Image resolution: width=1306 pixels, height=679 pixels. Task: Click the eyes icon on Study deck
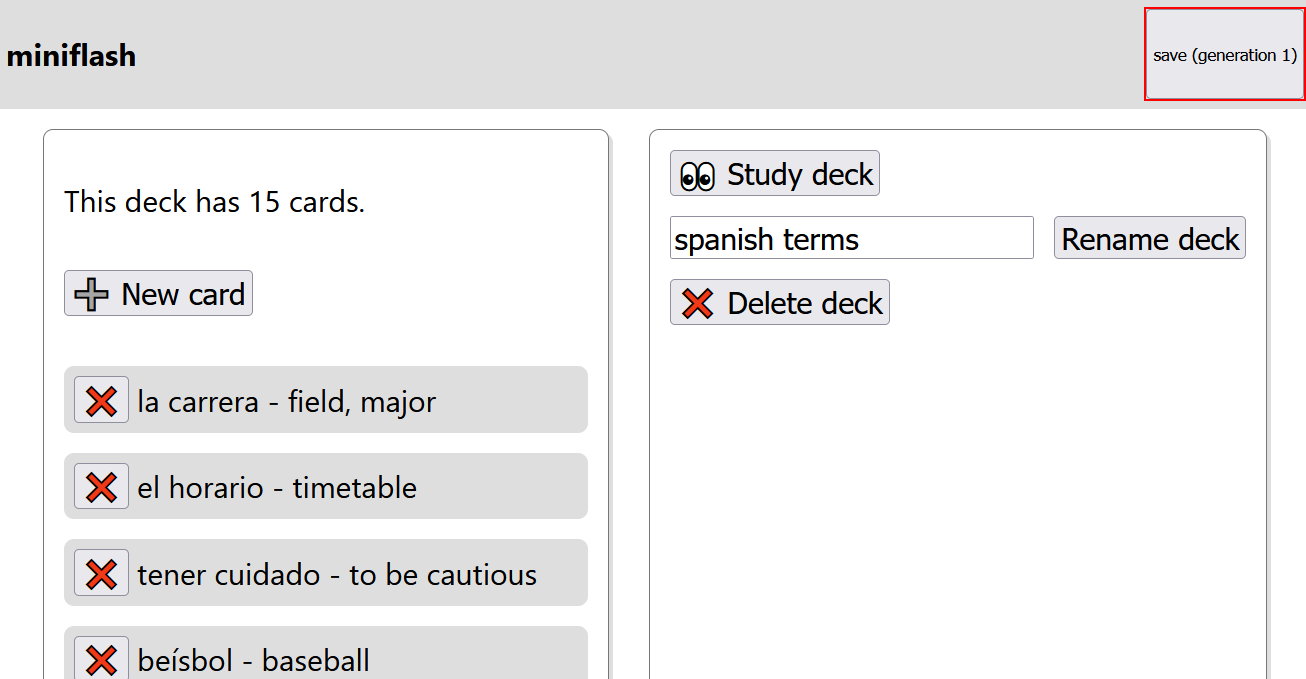coord(697,175)
